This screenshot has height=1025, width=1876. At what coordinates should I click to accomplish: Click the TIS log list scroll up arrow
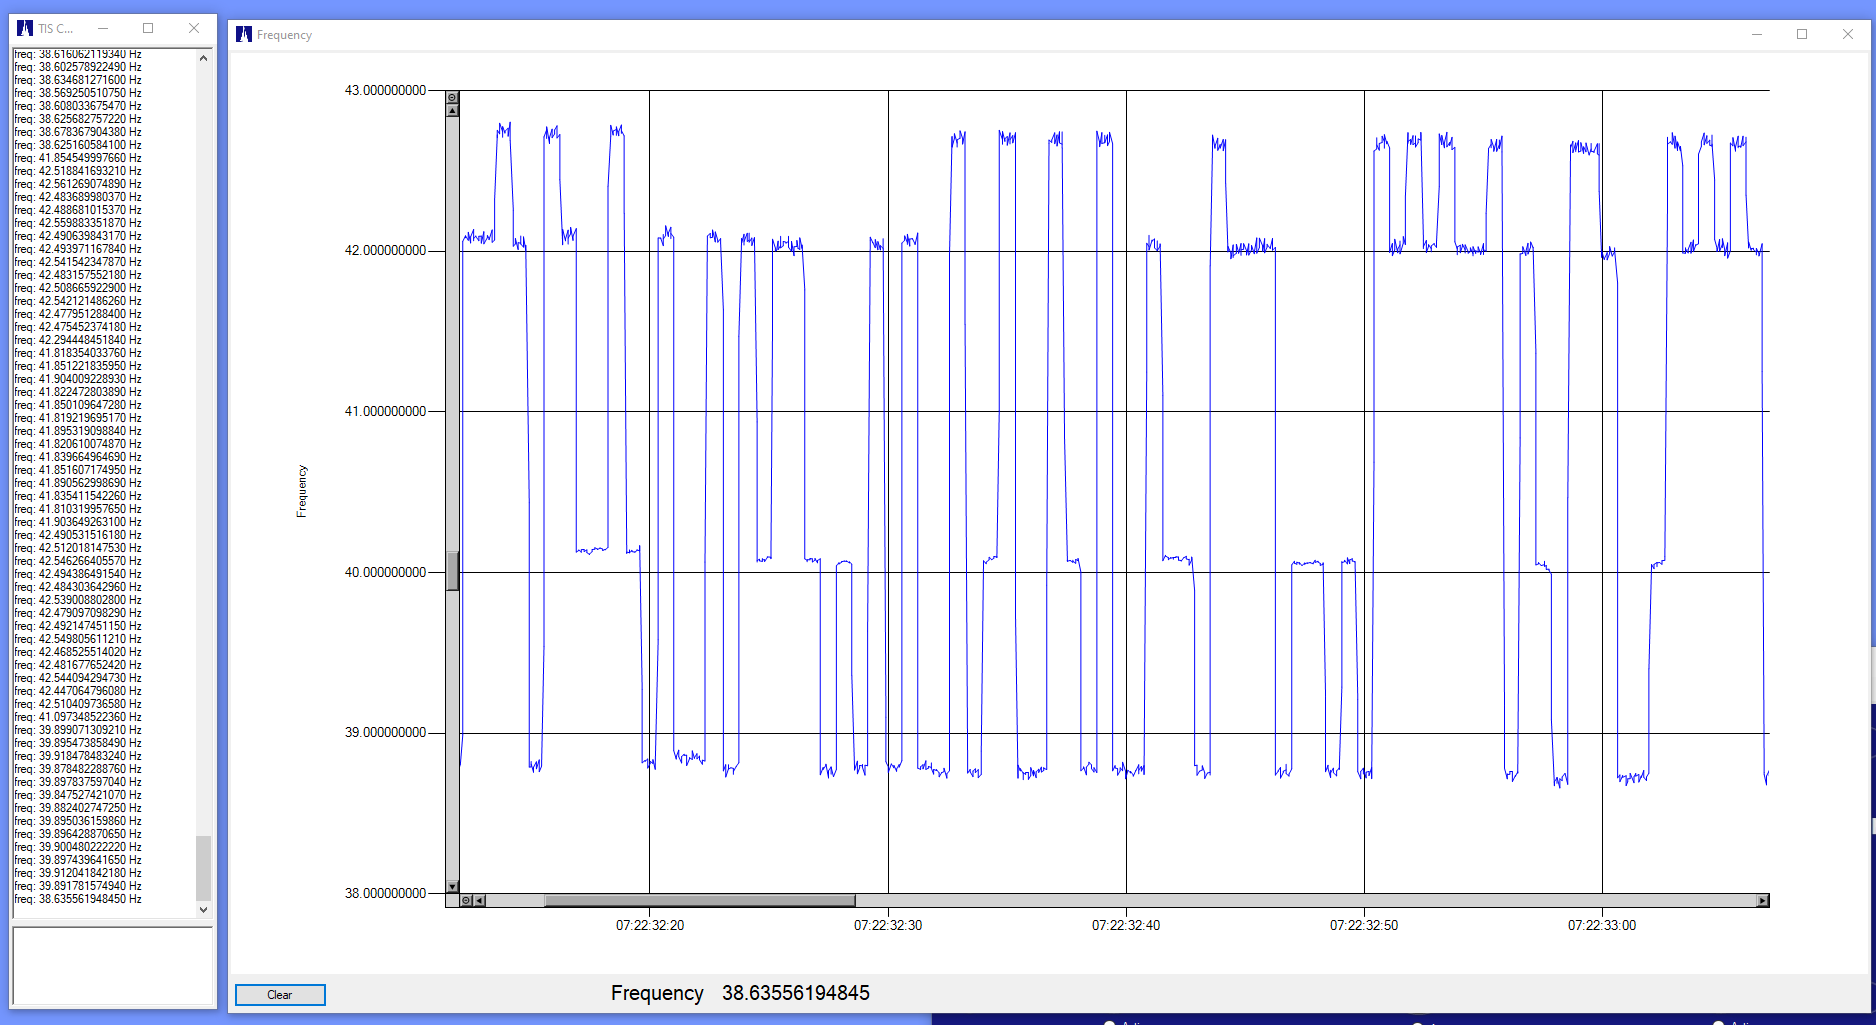click(x=204, y=58)
